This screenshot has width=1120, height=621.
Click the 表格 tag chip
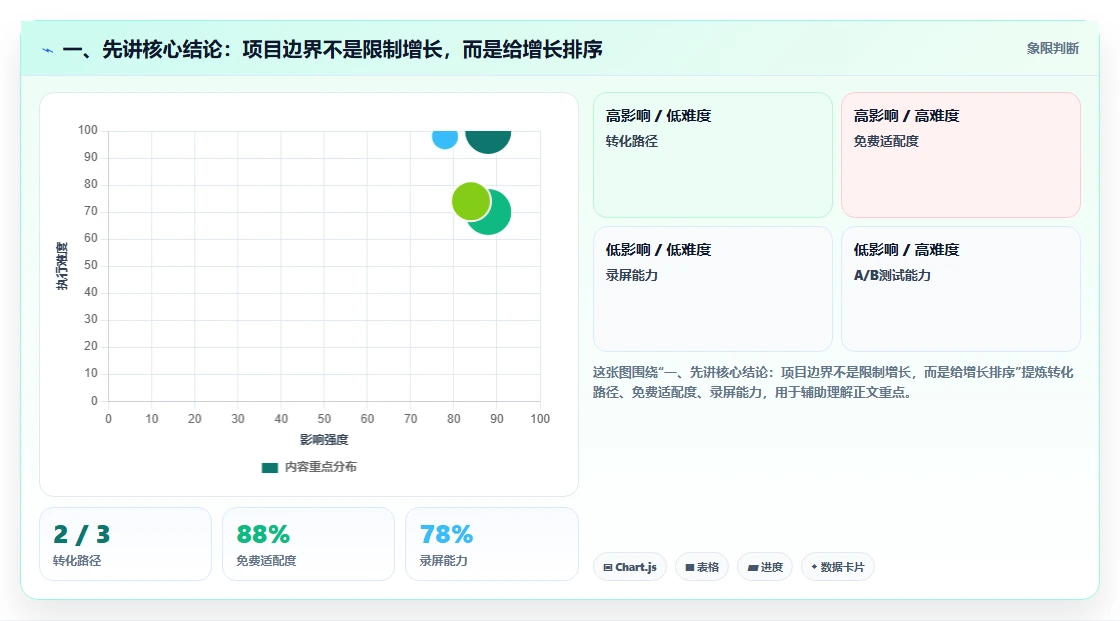(x=702, y=567)
